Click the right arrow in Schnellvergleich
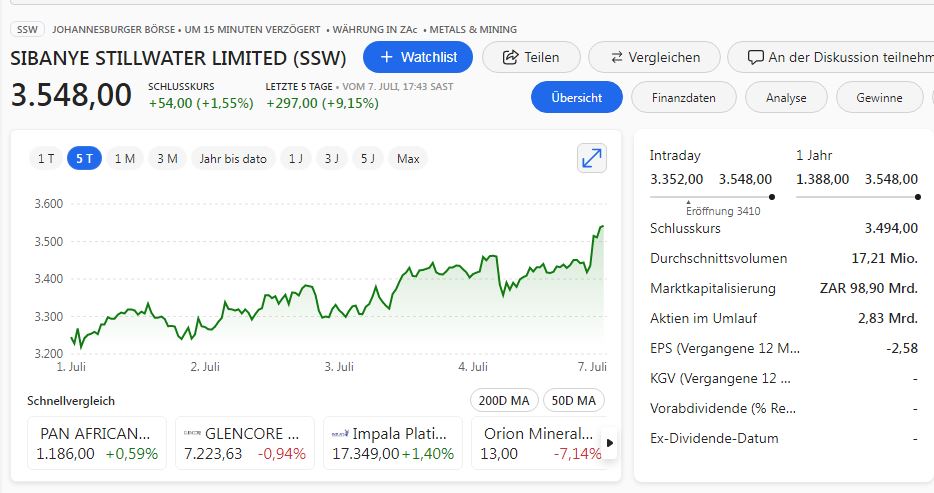This screenshot has height=493, width=934. 611,443
